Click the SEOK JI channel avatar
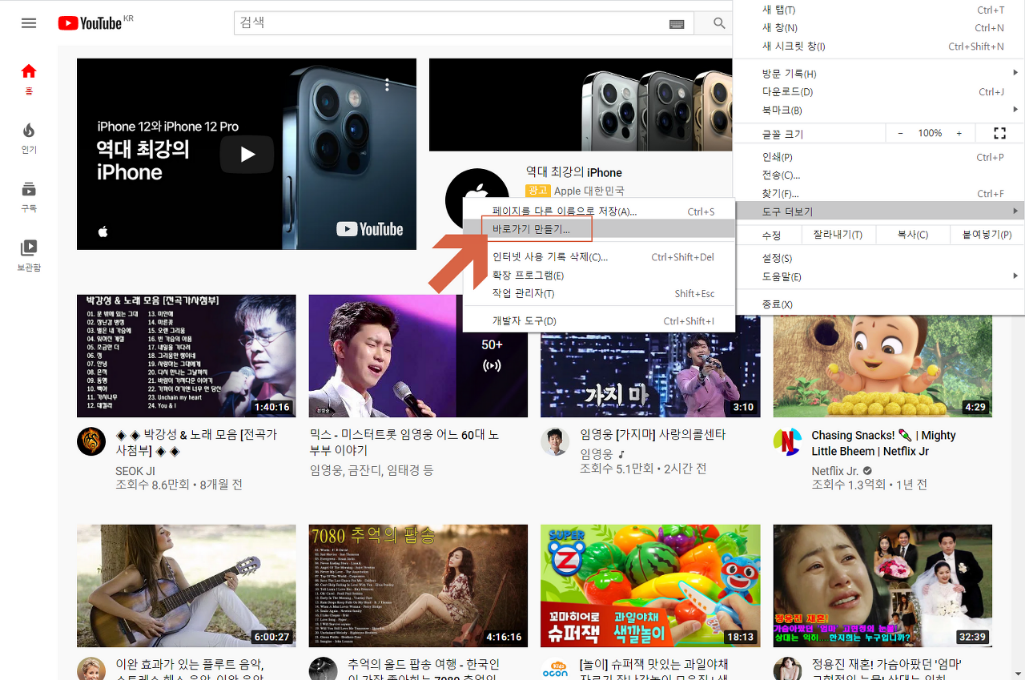Screen dimensions: 1025x680 92,441
